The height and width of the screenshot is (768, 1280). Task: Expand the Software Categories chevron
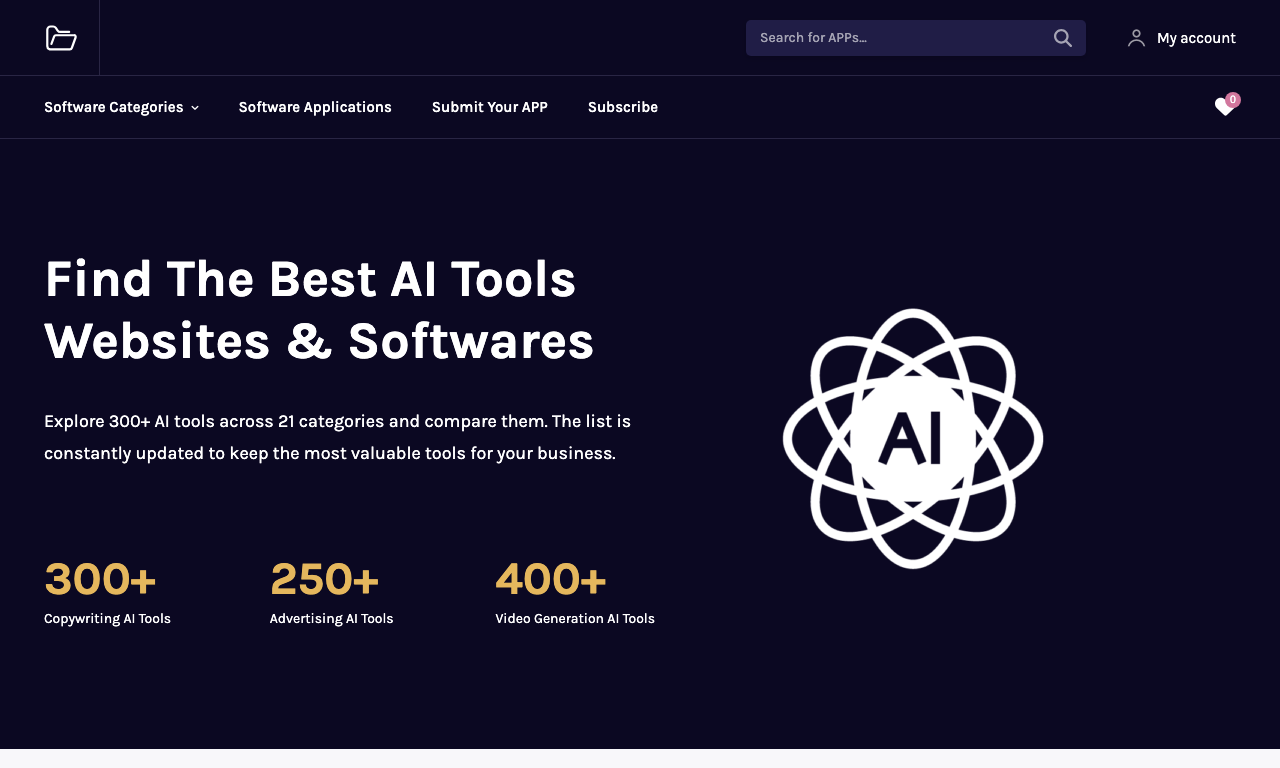point(195,108)
